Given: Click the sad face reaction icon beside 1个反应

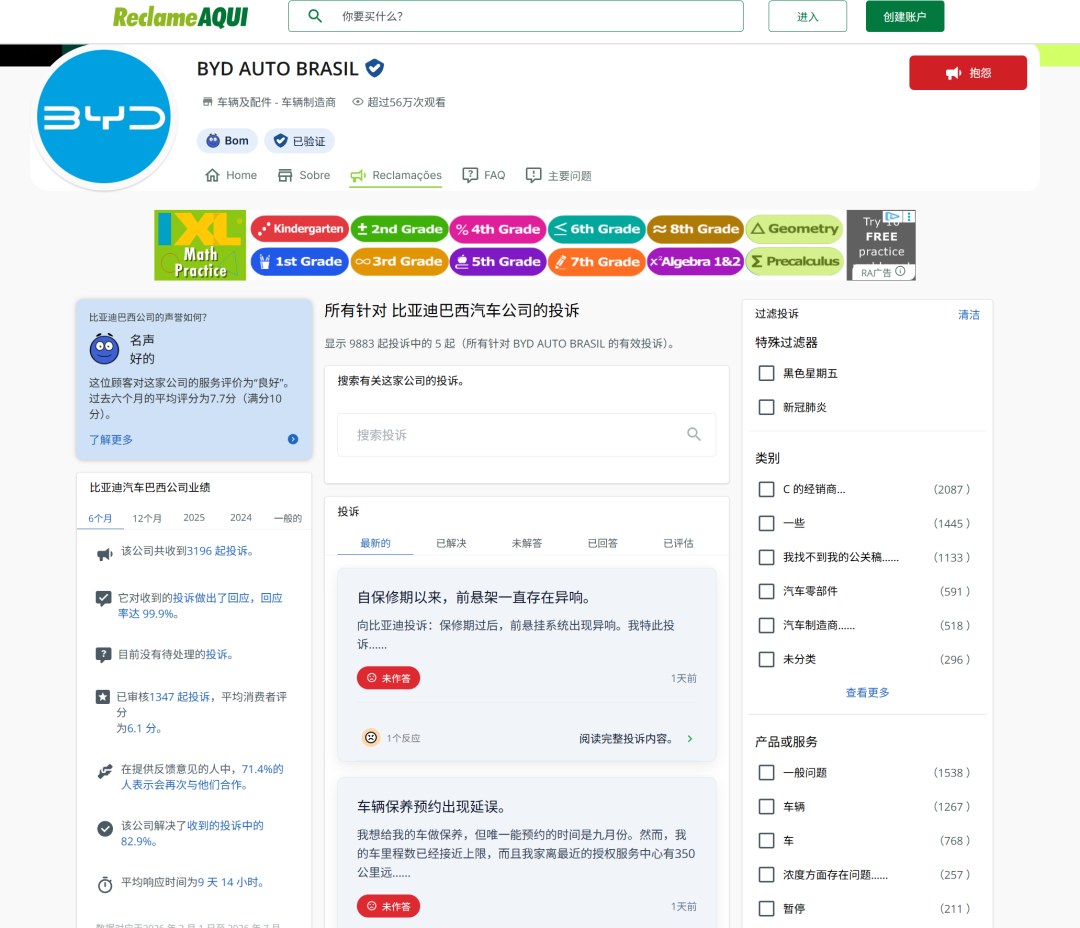Looking at the screenshot, I should coord(371,738).
